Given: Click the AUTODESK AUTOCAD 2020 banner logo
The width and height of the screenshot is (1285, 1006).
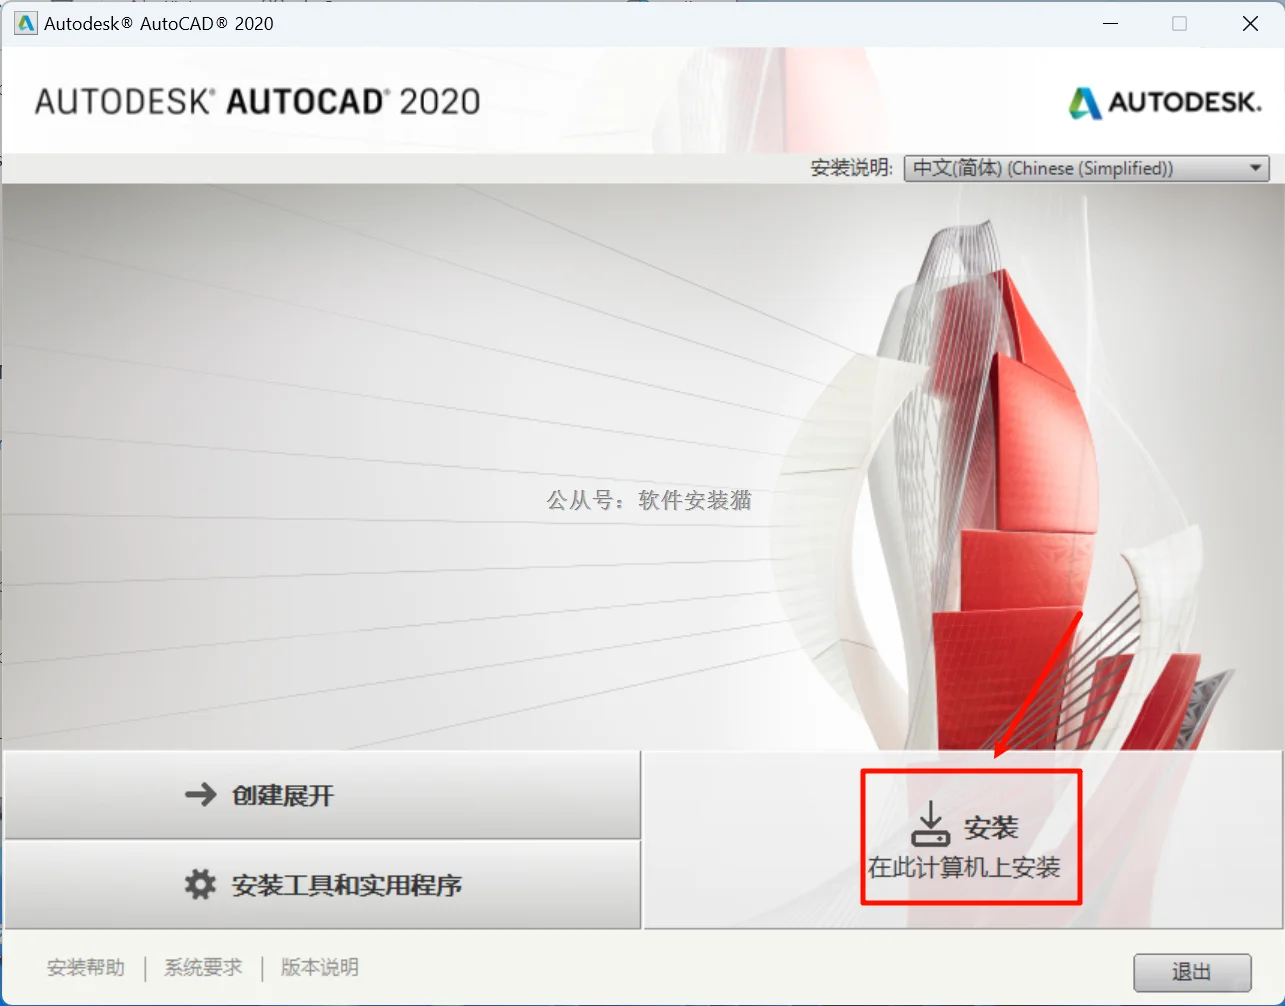Looking at the screenshot, I should pos(255,100).
